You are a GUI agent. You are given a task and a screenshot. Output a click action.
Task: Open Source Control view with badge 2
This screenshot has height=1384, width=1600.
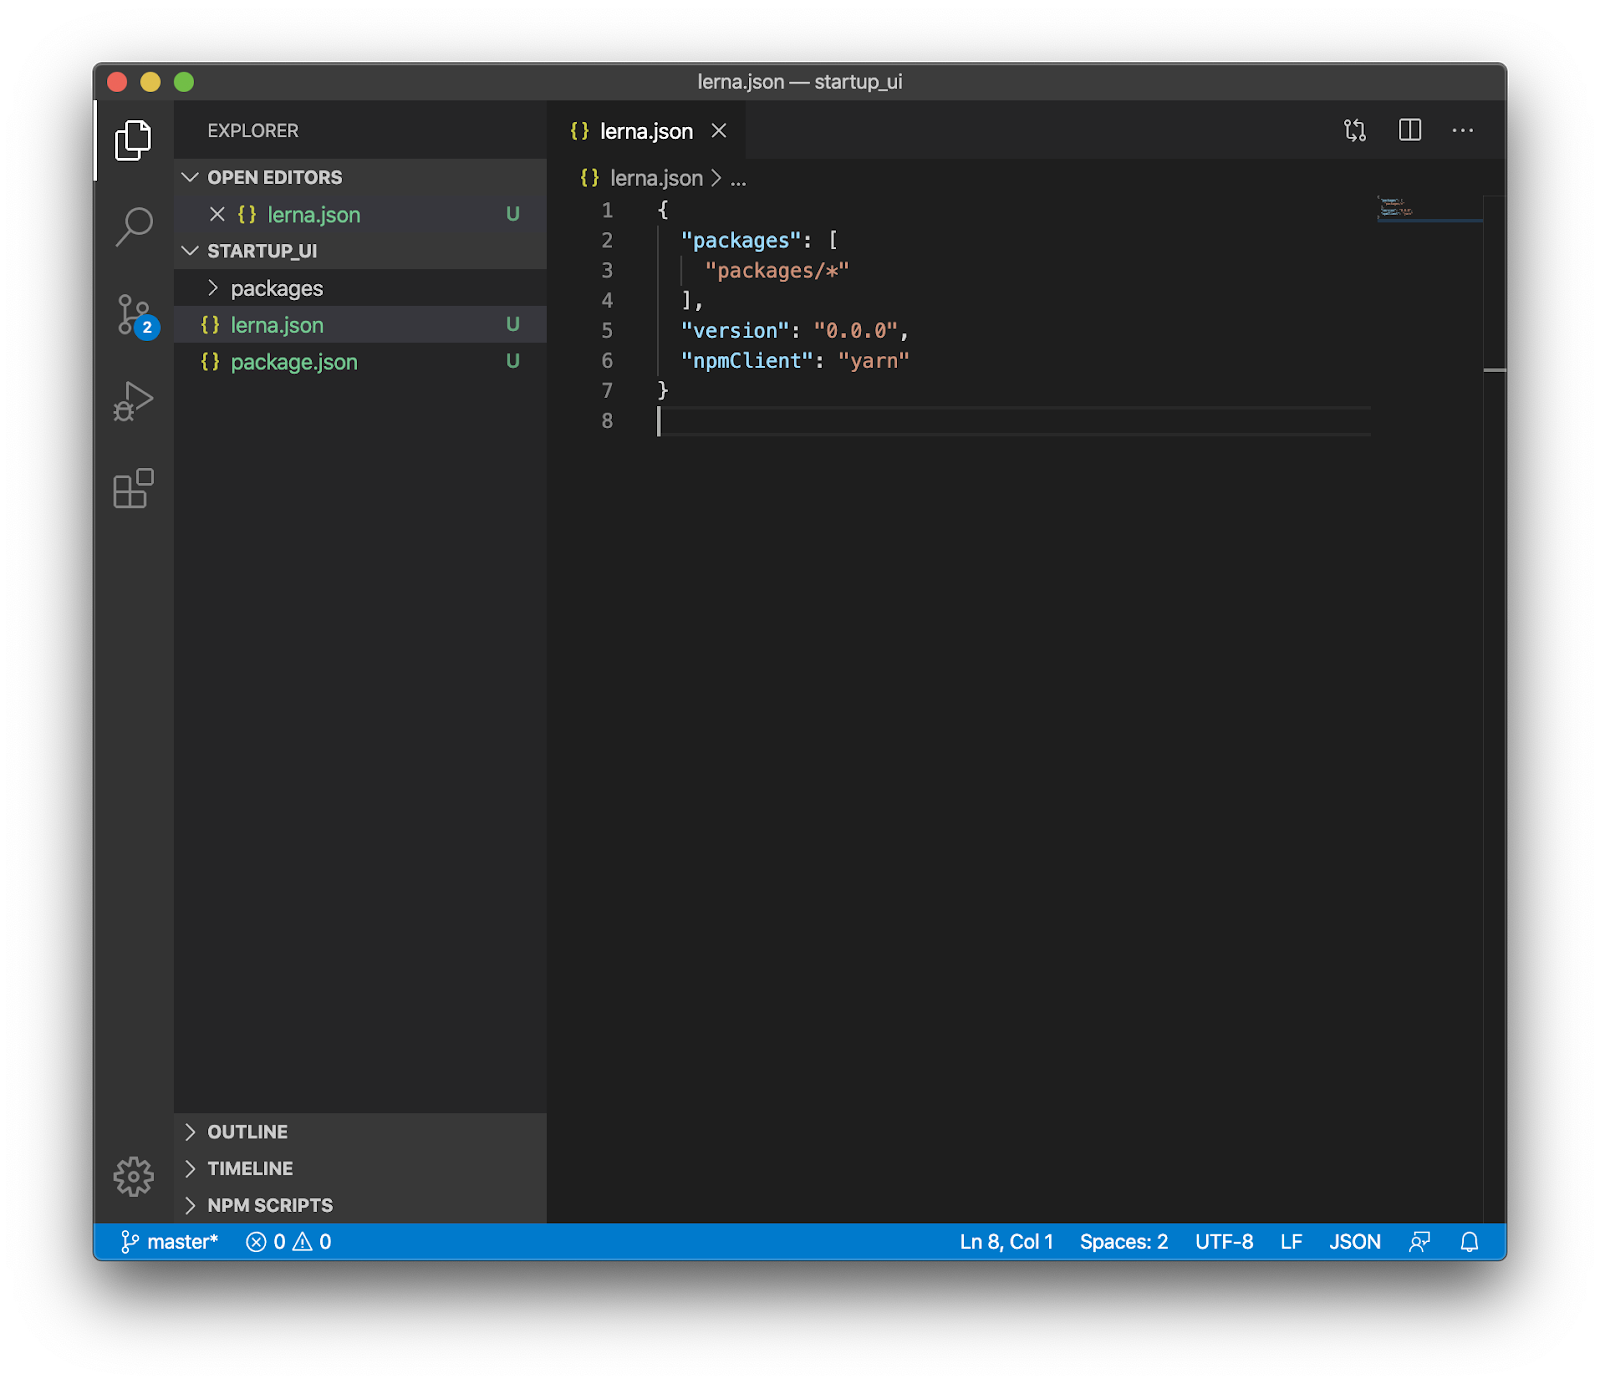(135, 315)
